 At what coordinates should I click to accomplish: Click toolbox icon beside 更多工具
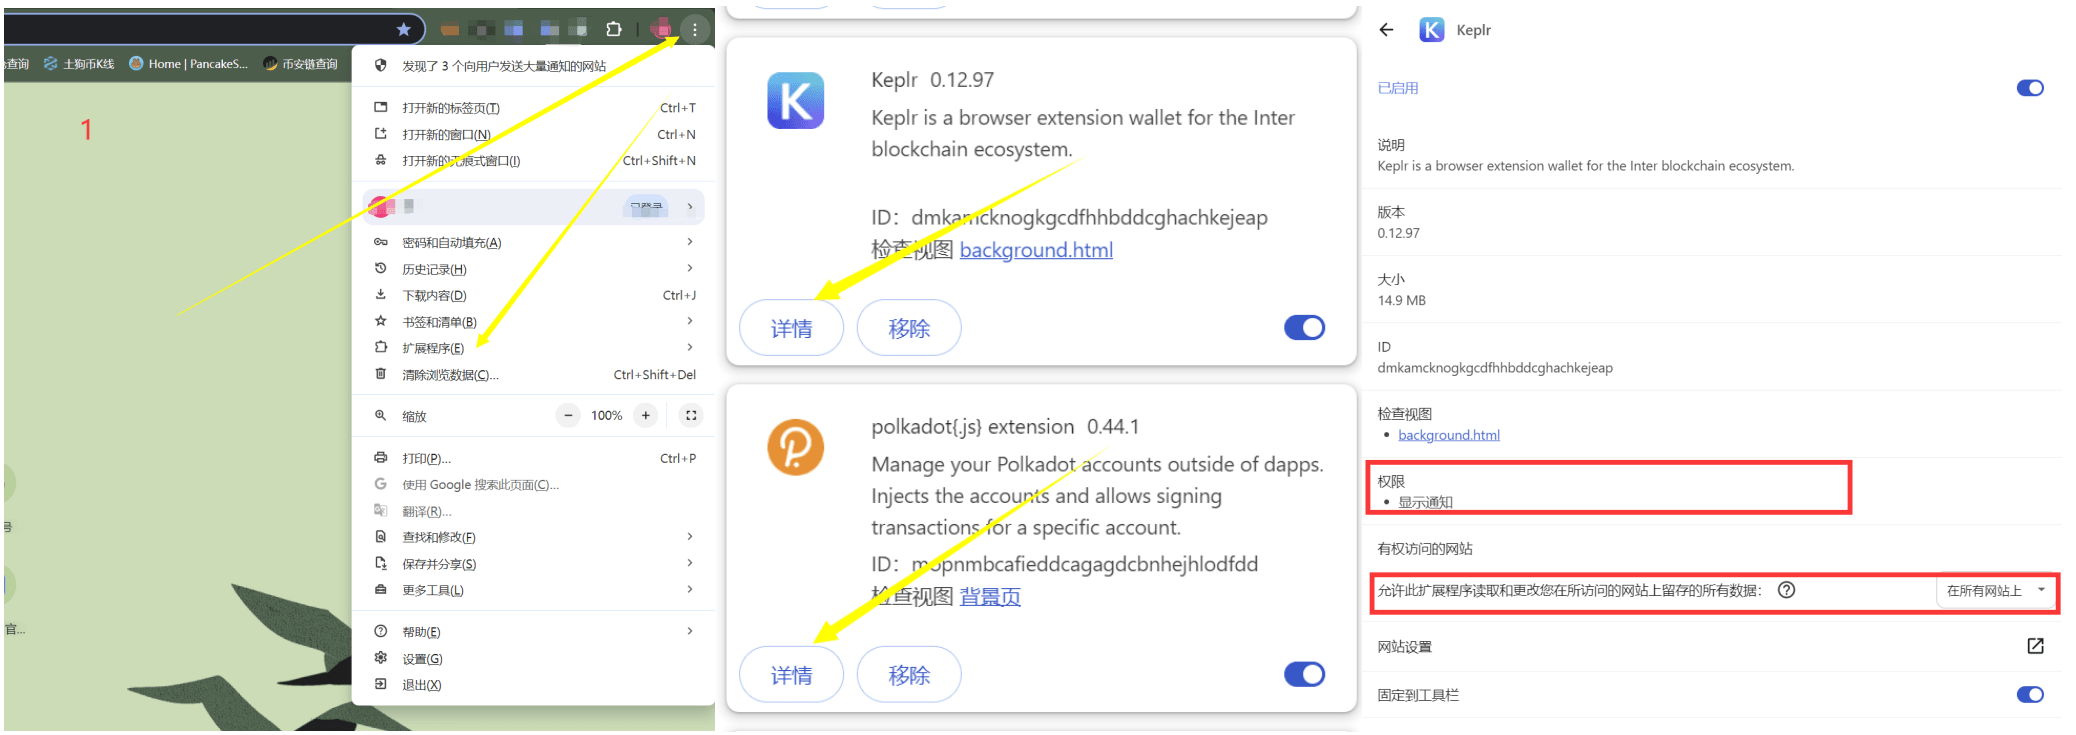coord(380,589)
